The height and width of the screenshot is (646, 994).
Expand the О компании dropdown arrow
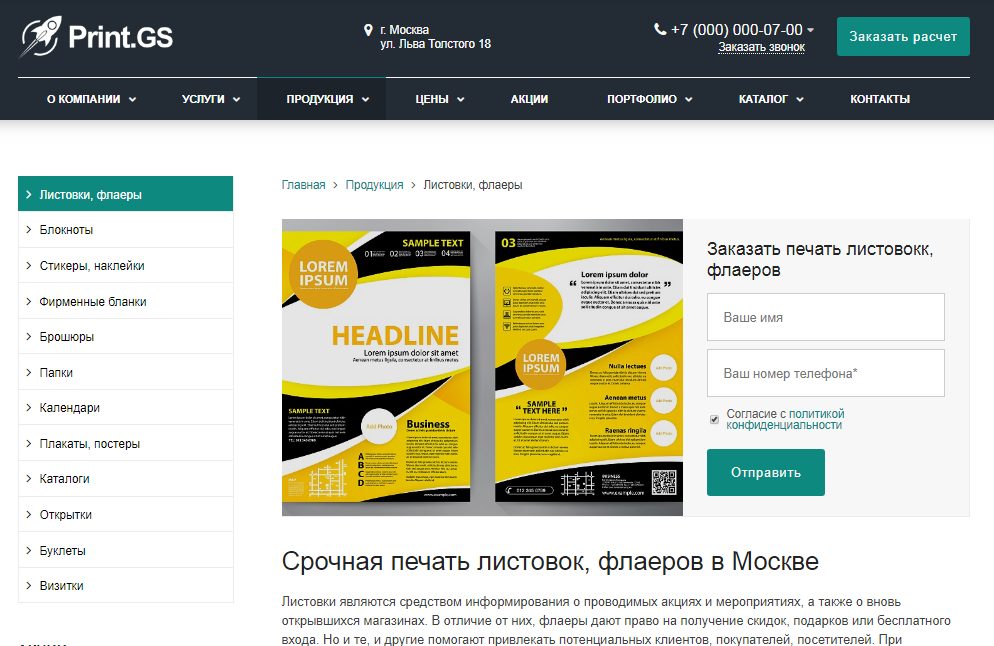(132, 100)
